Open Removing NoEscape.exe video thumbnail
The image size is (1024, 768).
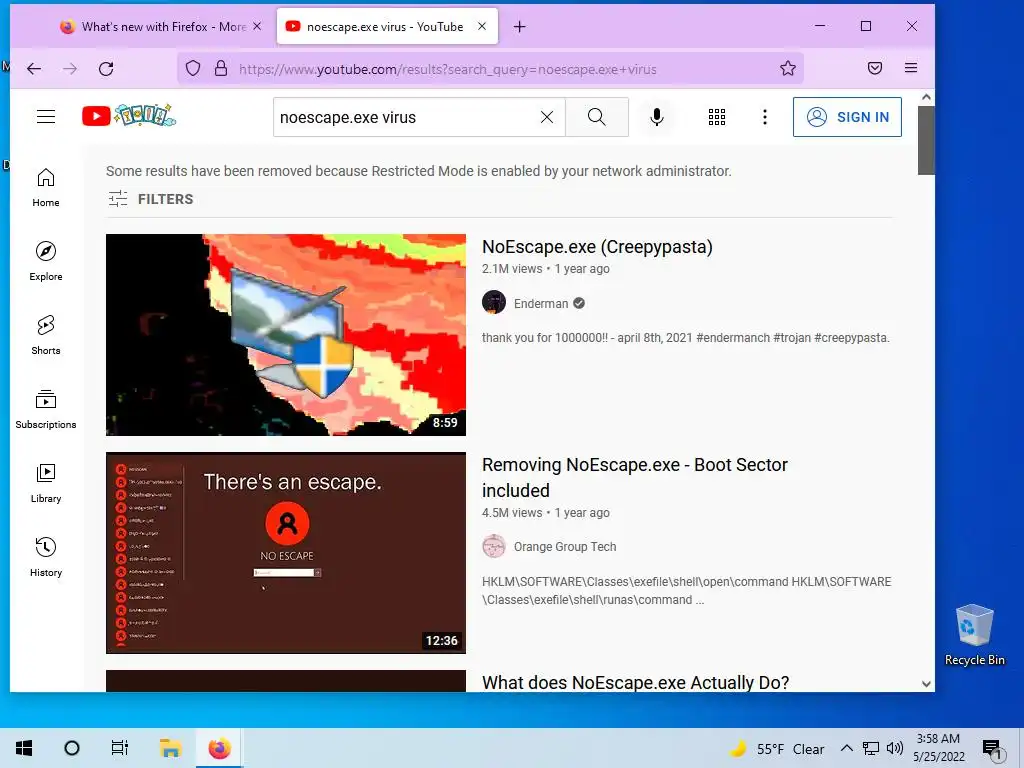(x=286, y=552)
